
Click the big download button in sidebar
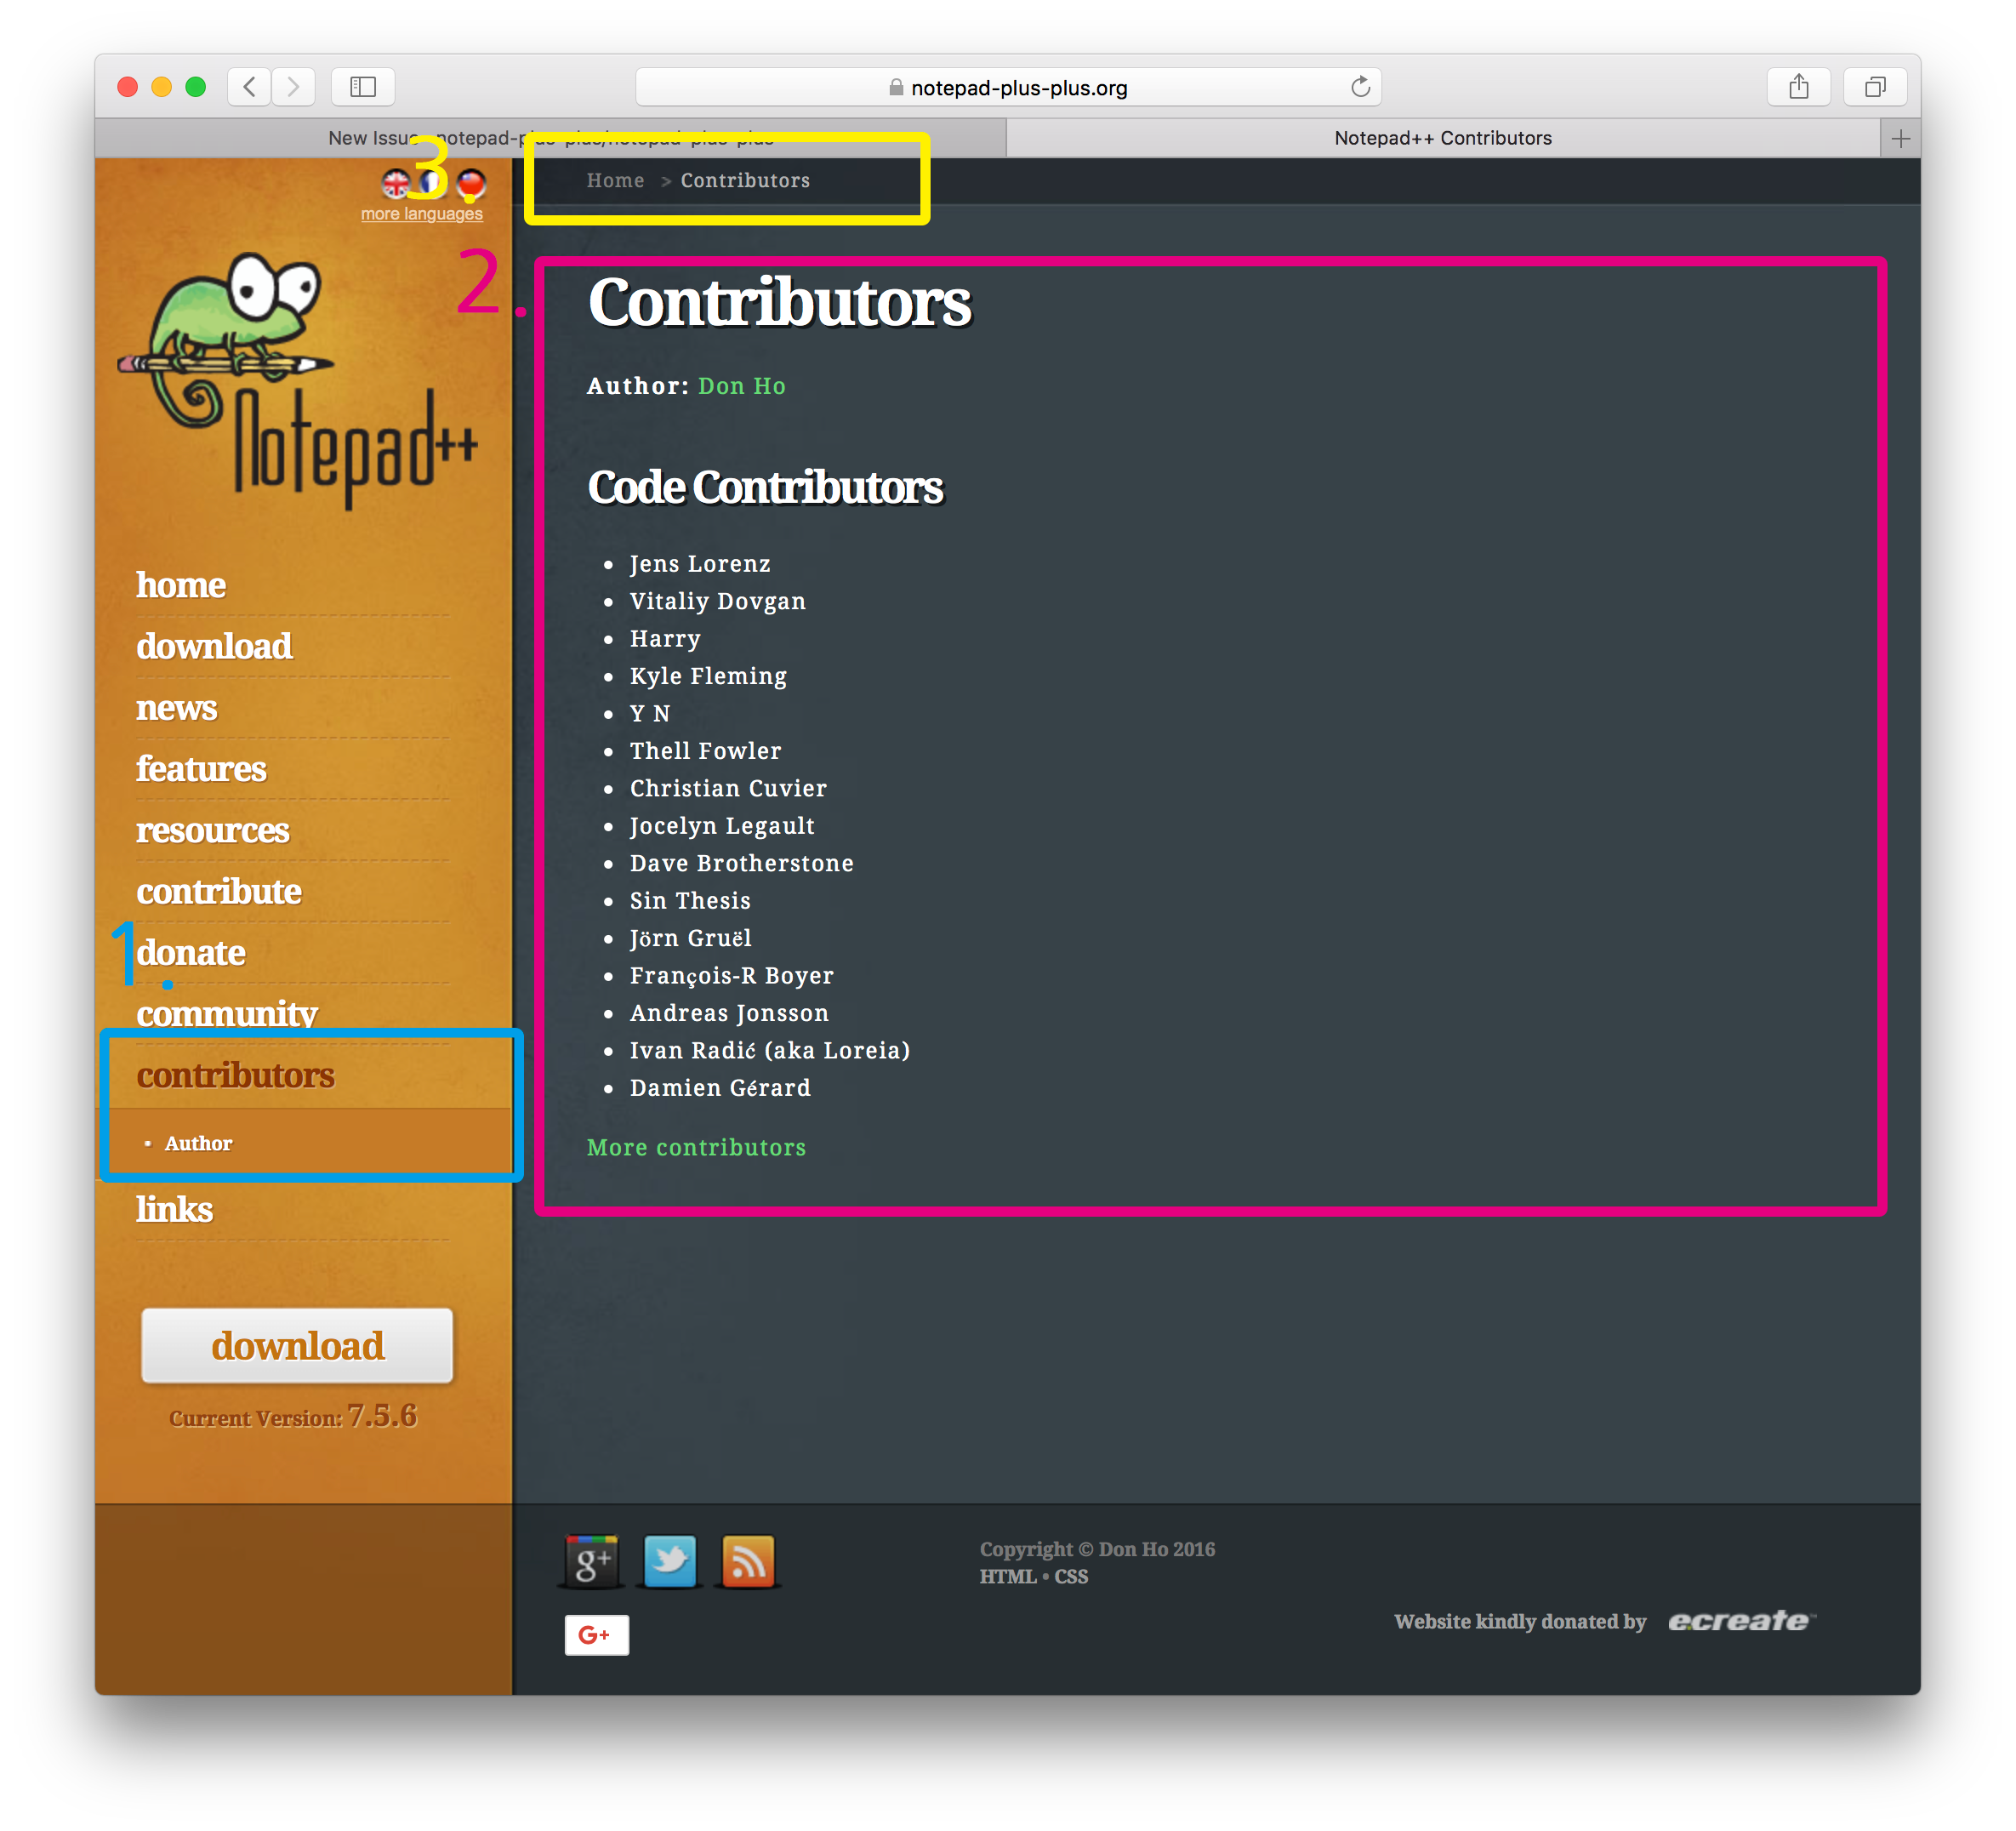coord(297,1345)
